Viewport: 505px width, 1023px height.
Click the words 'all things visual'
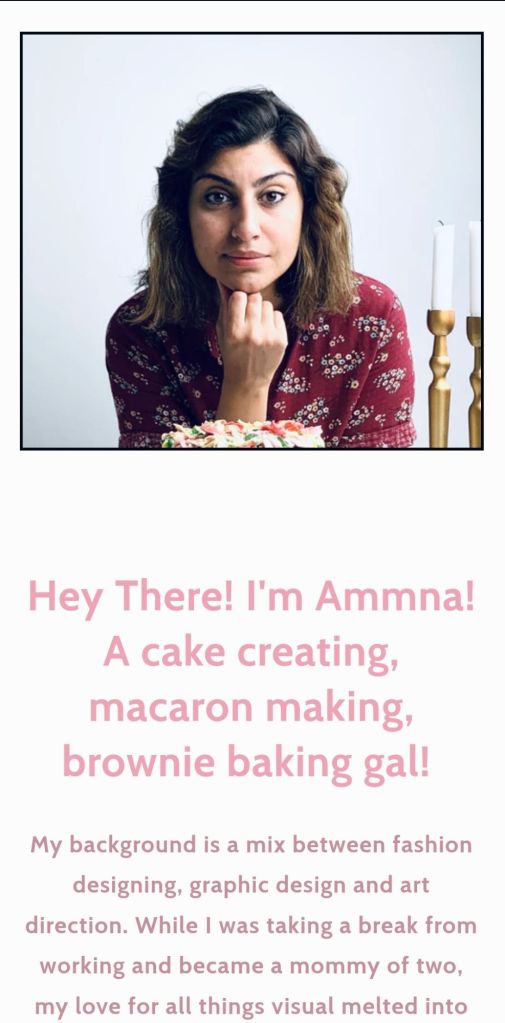pos(252,1007)
